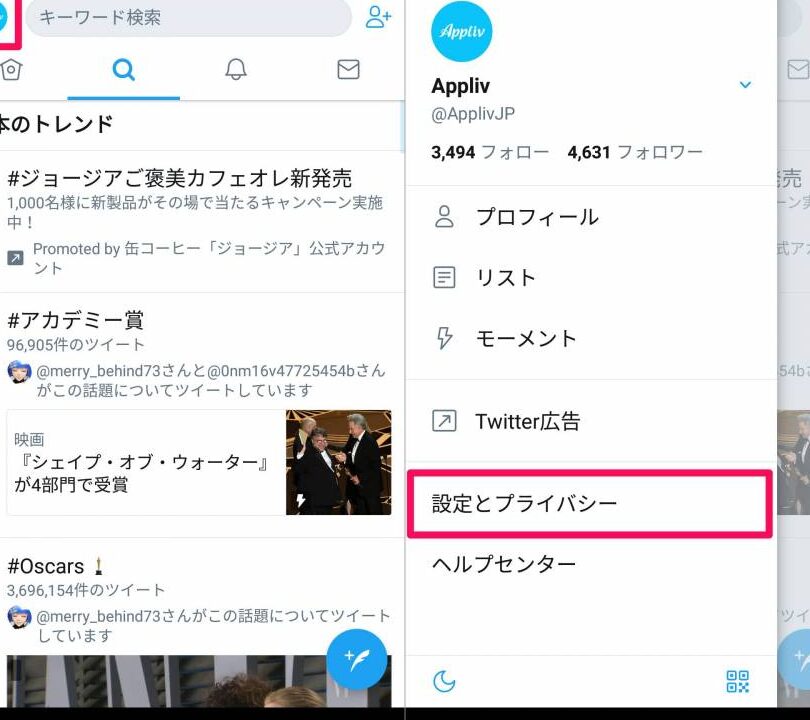Open the notifications bell tab

(x=236, y=69)
